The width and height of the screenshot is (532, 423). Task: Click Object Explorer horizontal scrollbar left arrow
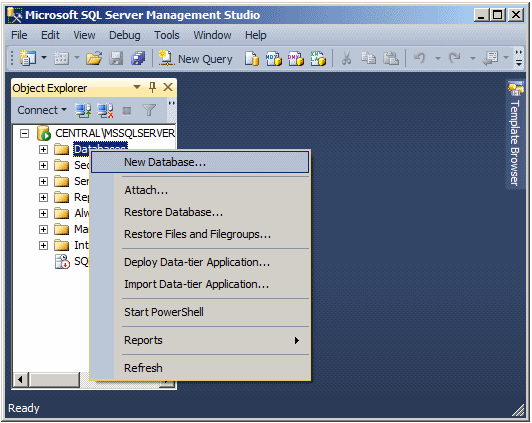pos(20,379)
